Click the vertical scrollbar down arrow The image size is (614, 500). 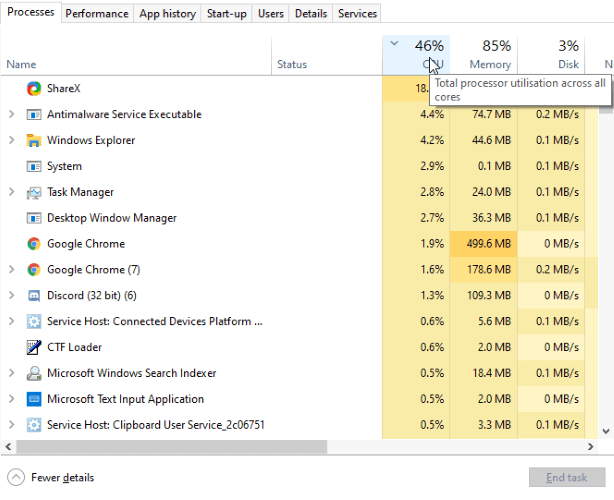click(606, 431)
